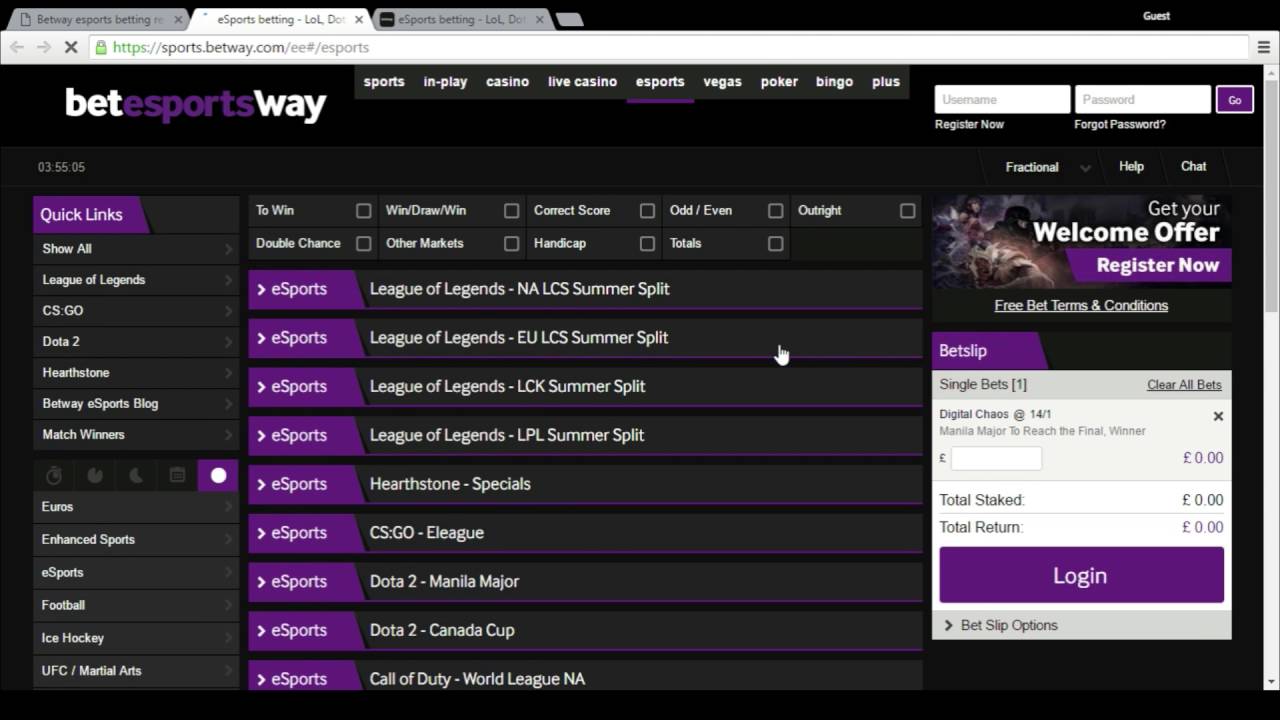Expand Dota 2 - Manila Major section
Viewport: 1280px width, 720px height.
585,582
